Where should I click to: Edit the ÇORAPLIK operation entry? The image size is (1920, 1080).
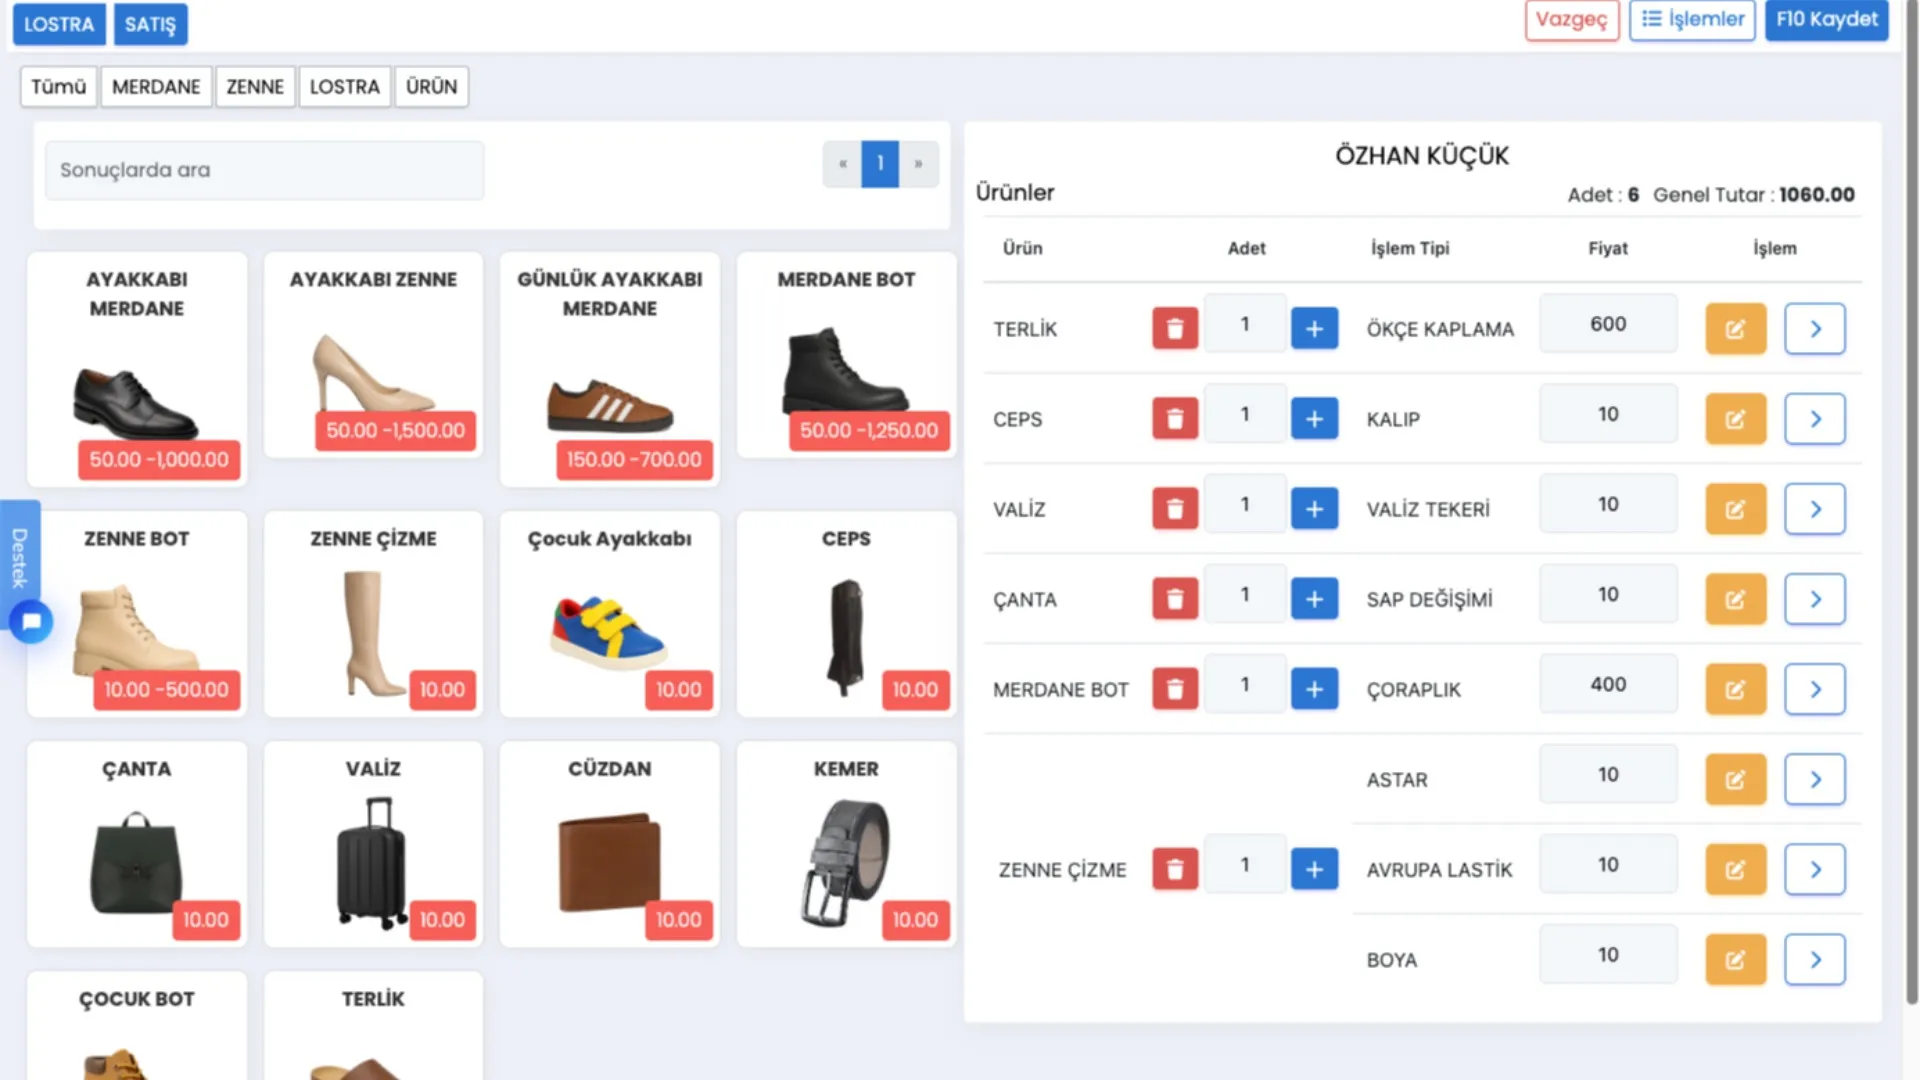click(x=1735, y=689)
